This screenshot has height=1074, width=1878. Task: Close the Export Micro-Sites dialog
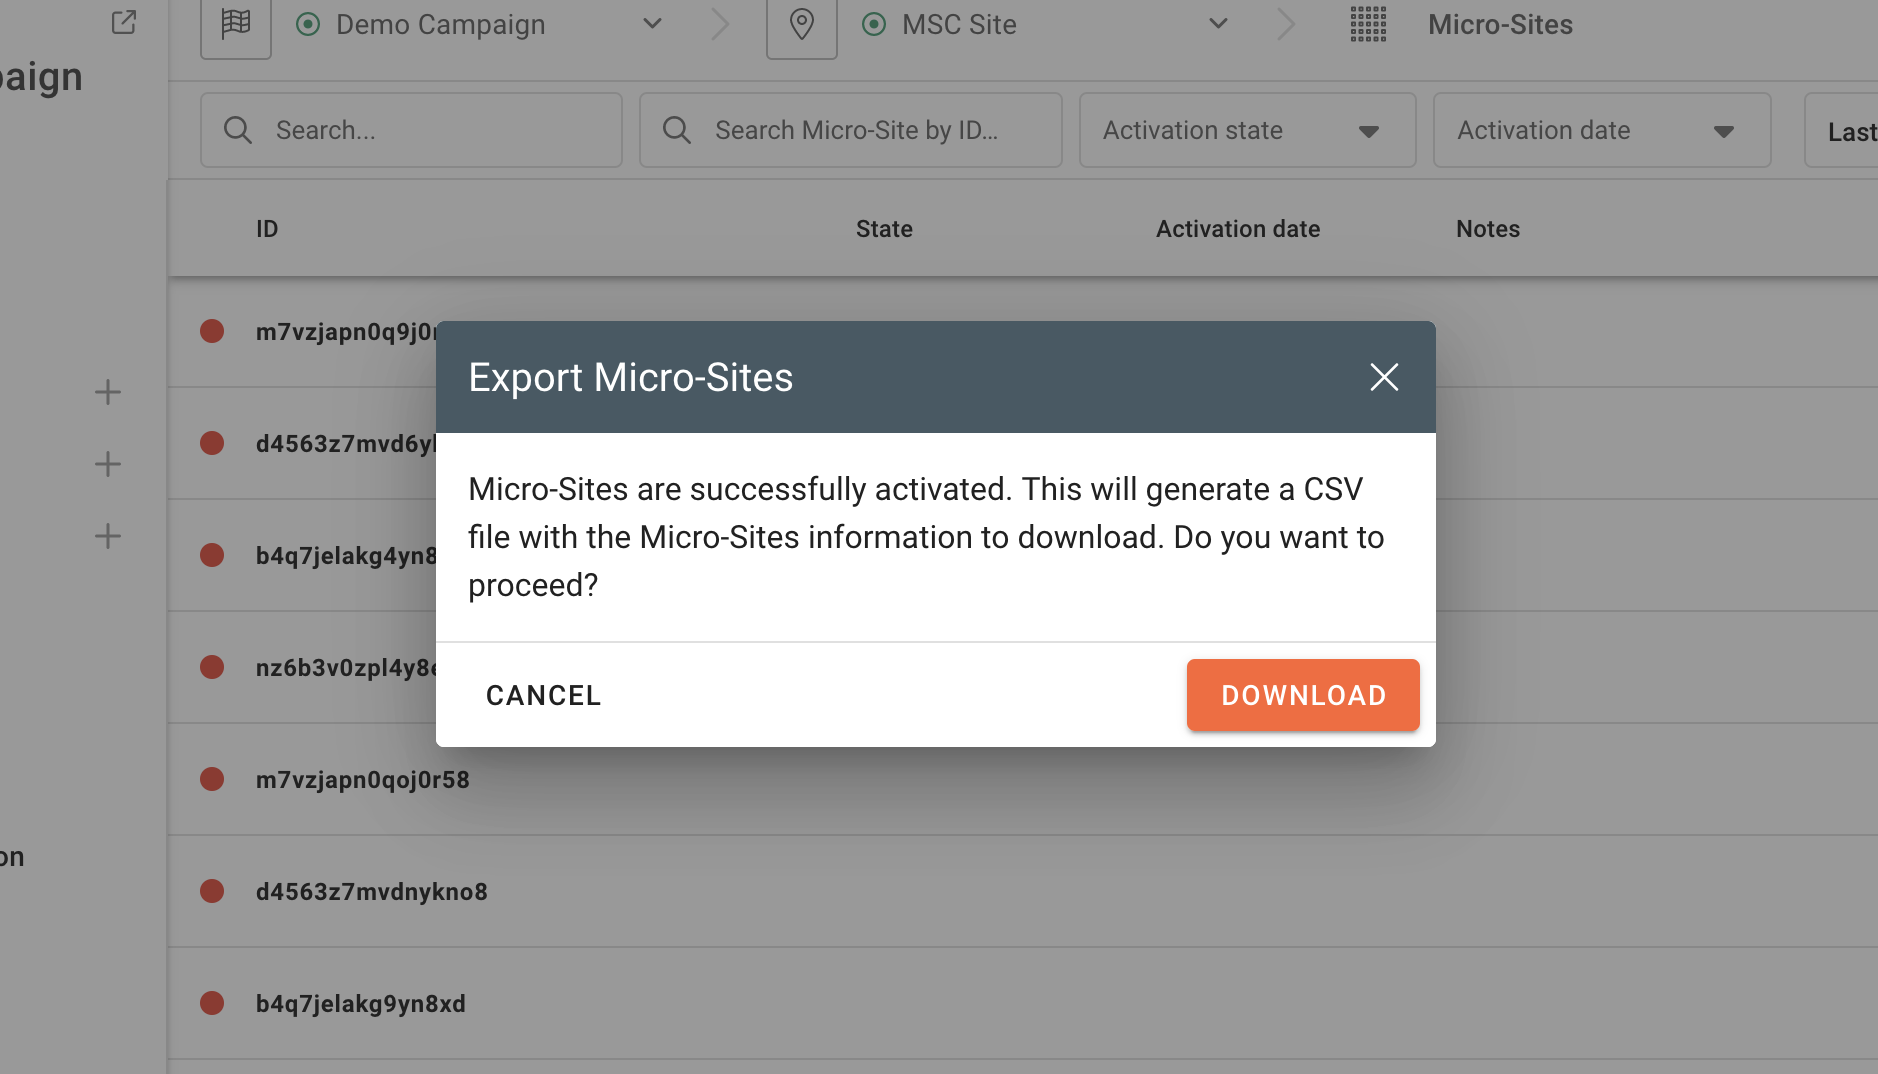[x=1383, y=377]
